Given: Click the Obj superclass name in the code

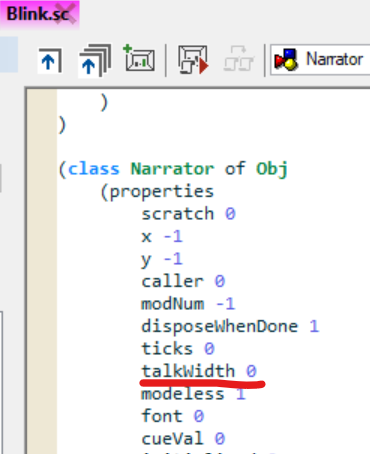Looking at the screenshot, I should (x=271, y=169).
